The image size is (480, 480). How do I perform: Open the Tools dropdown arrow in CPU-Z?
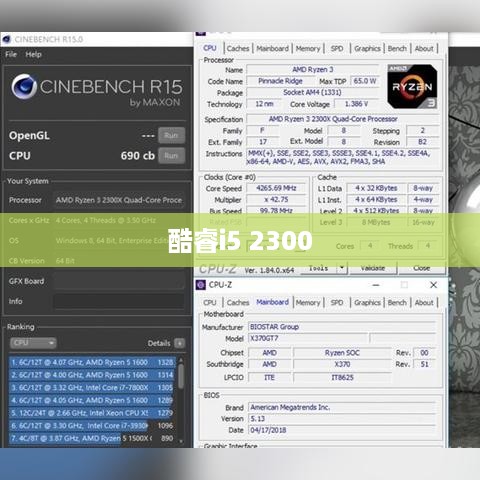pos(342,268)
